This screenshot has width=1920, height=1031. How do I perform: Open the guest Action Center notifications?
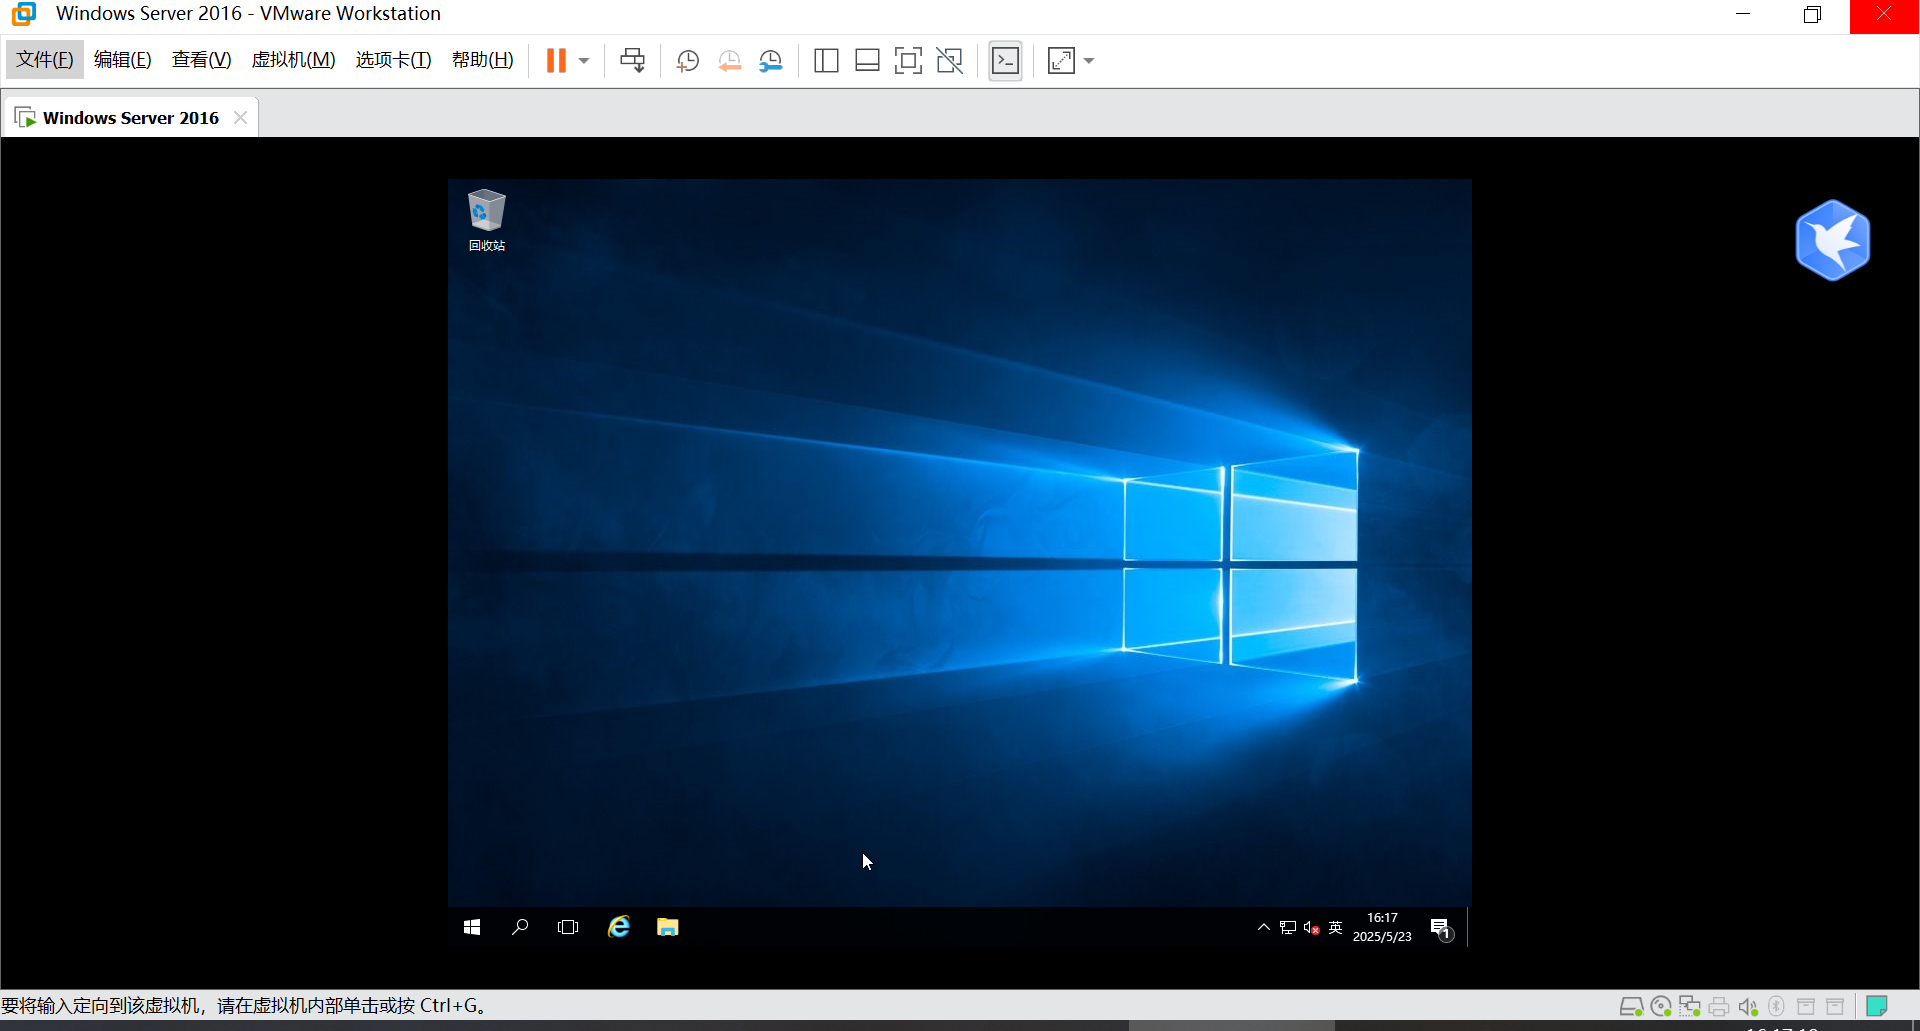[1441, 928]
